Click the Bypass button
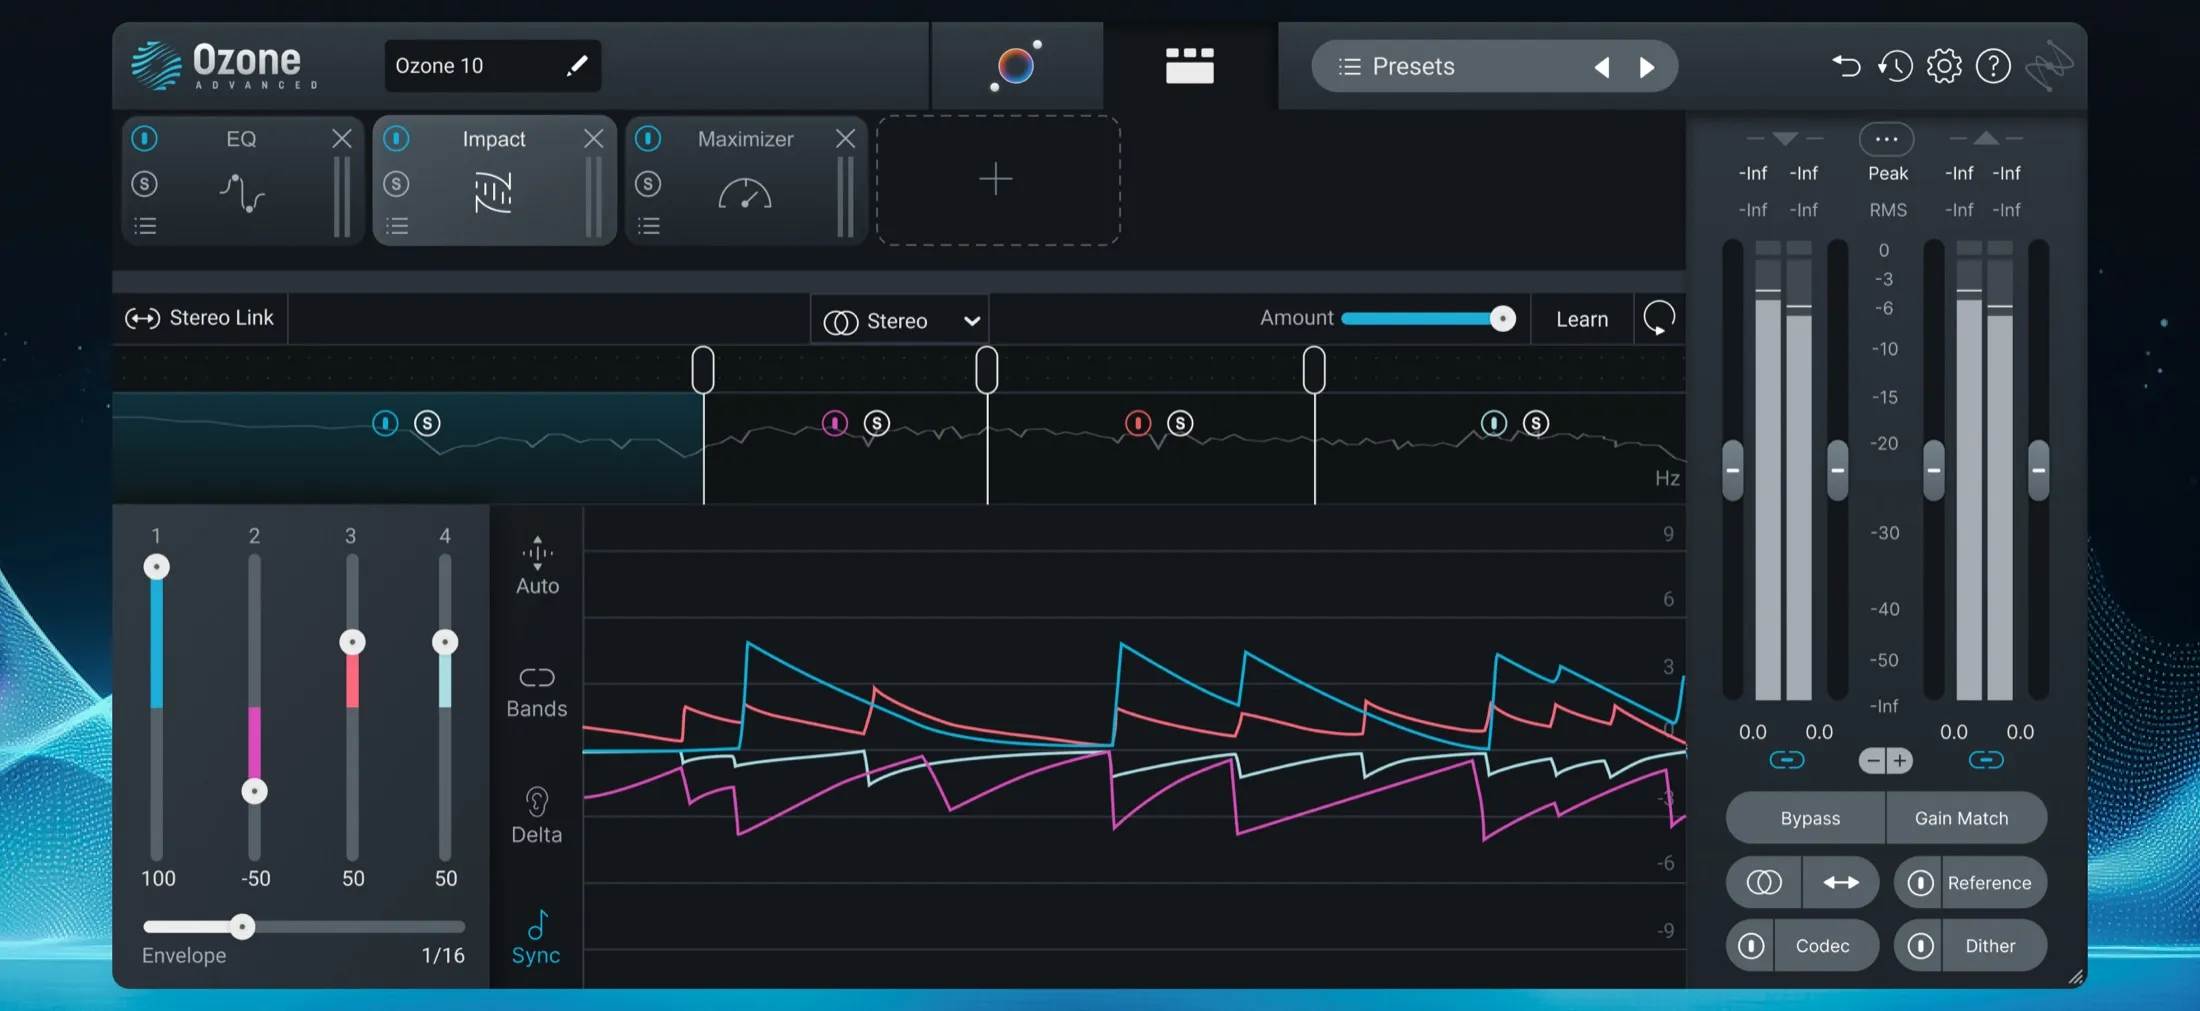 (x=1806, y=818)
